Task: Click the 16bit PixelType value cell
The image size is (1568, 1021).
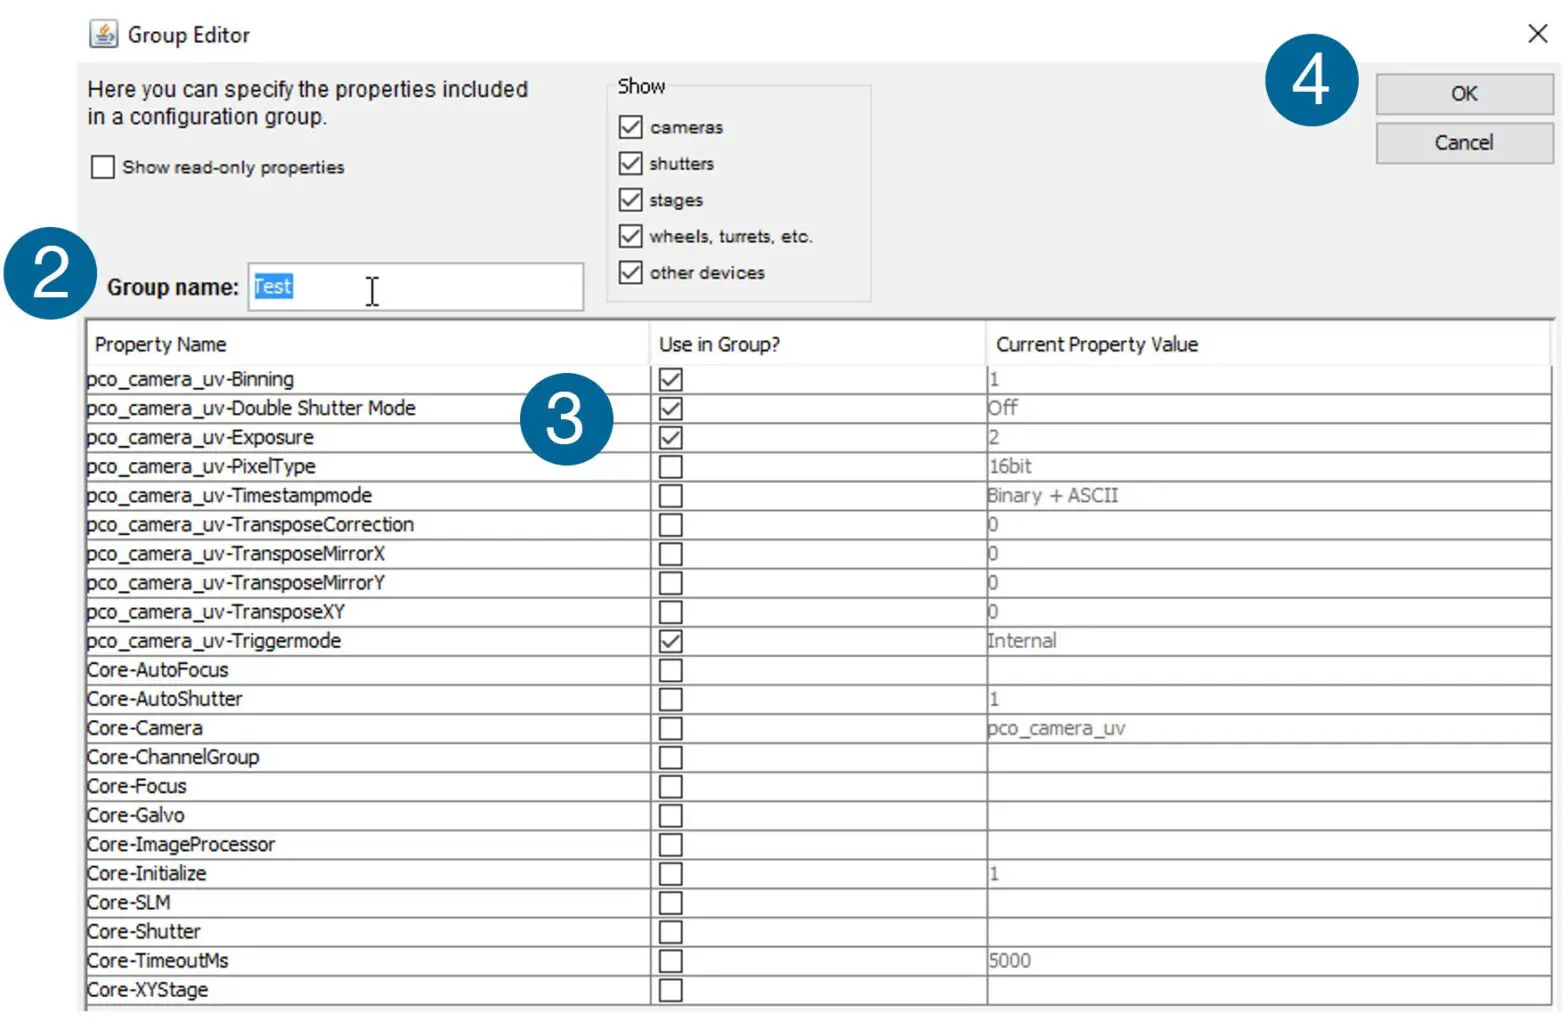Action: [x=1269, y=466]
